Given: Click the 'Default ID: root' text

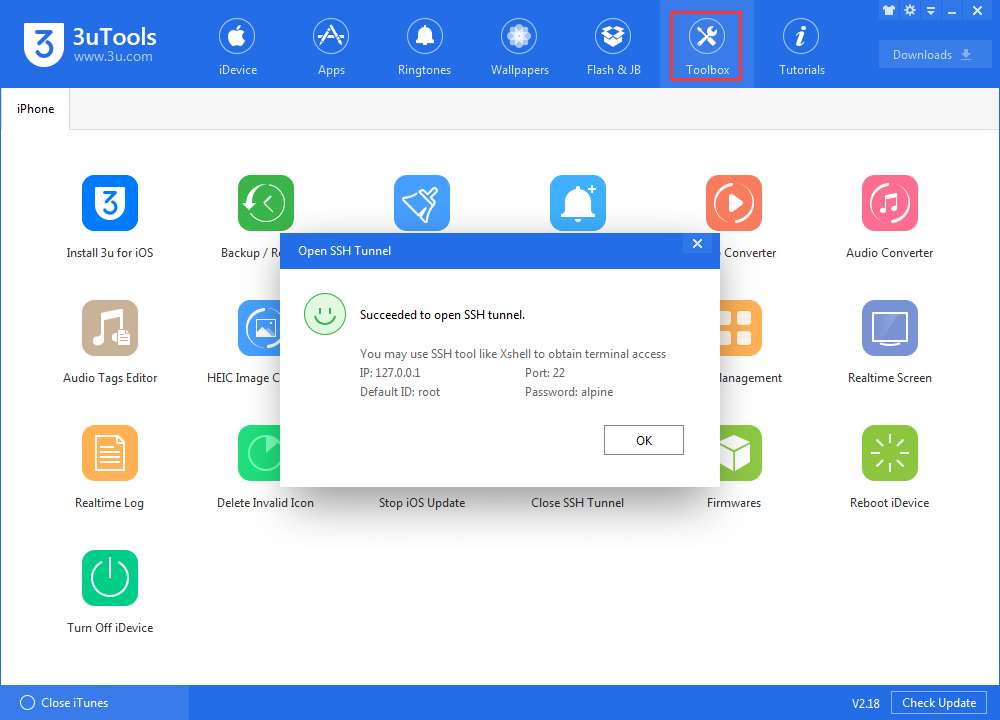Looking at the screenshot, I should tap(400, 392).
